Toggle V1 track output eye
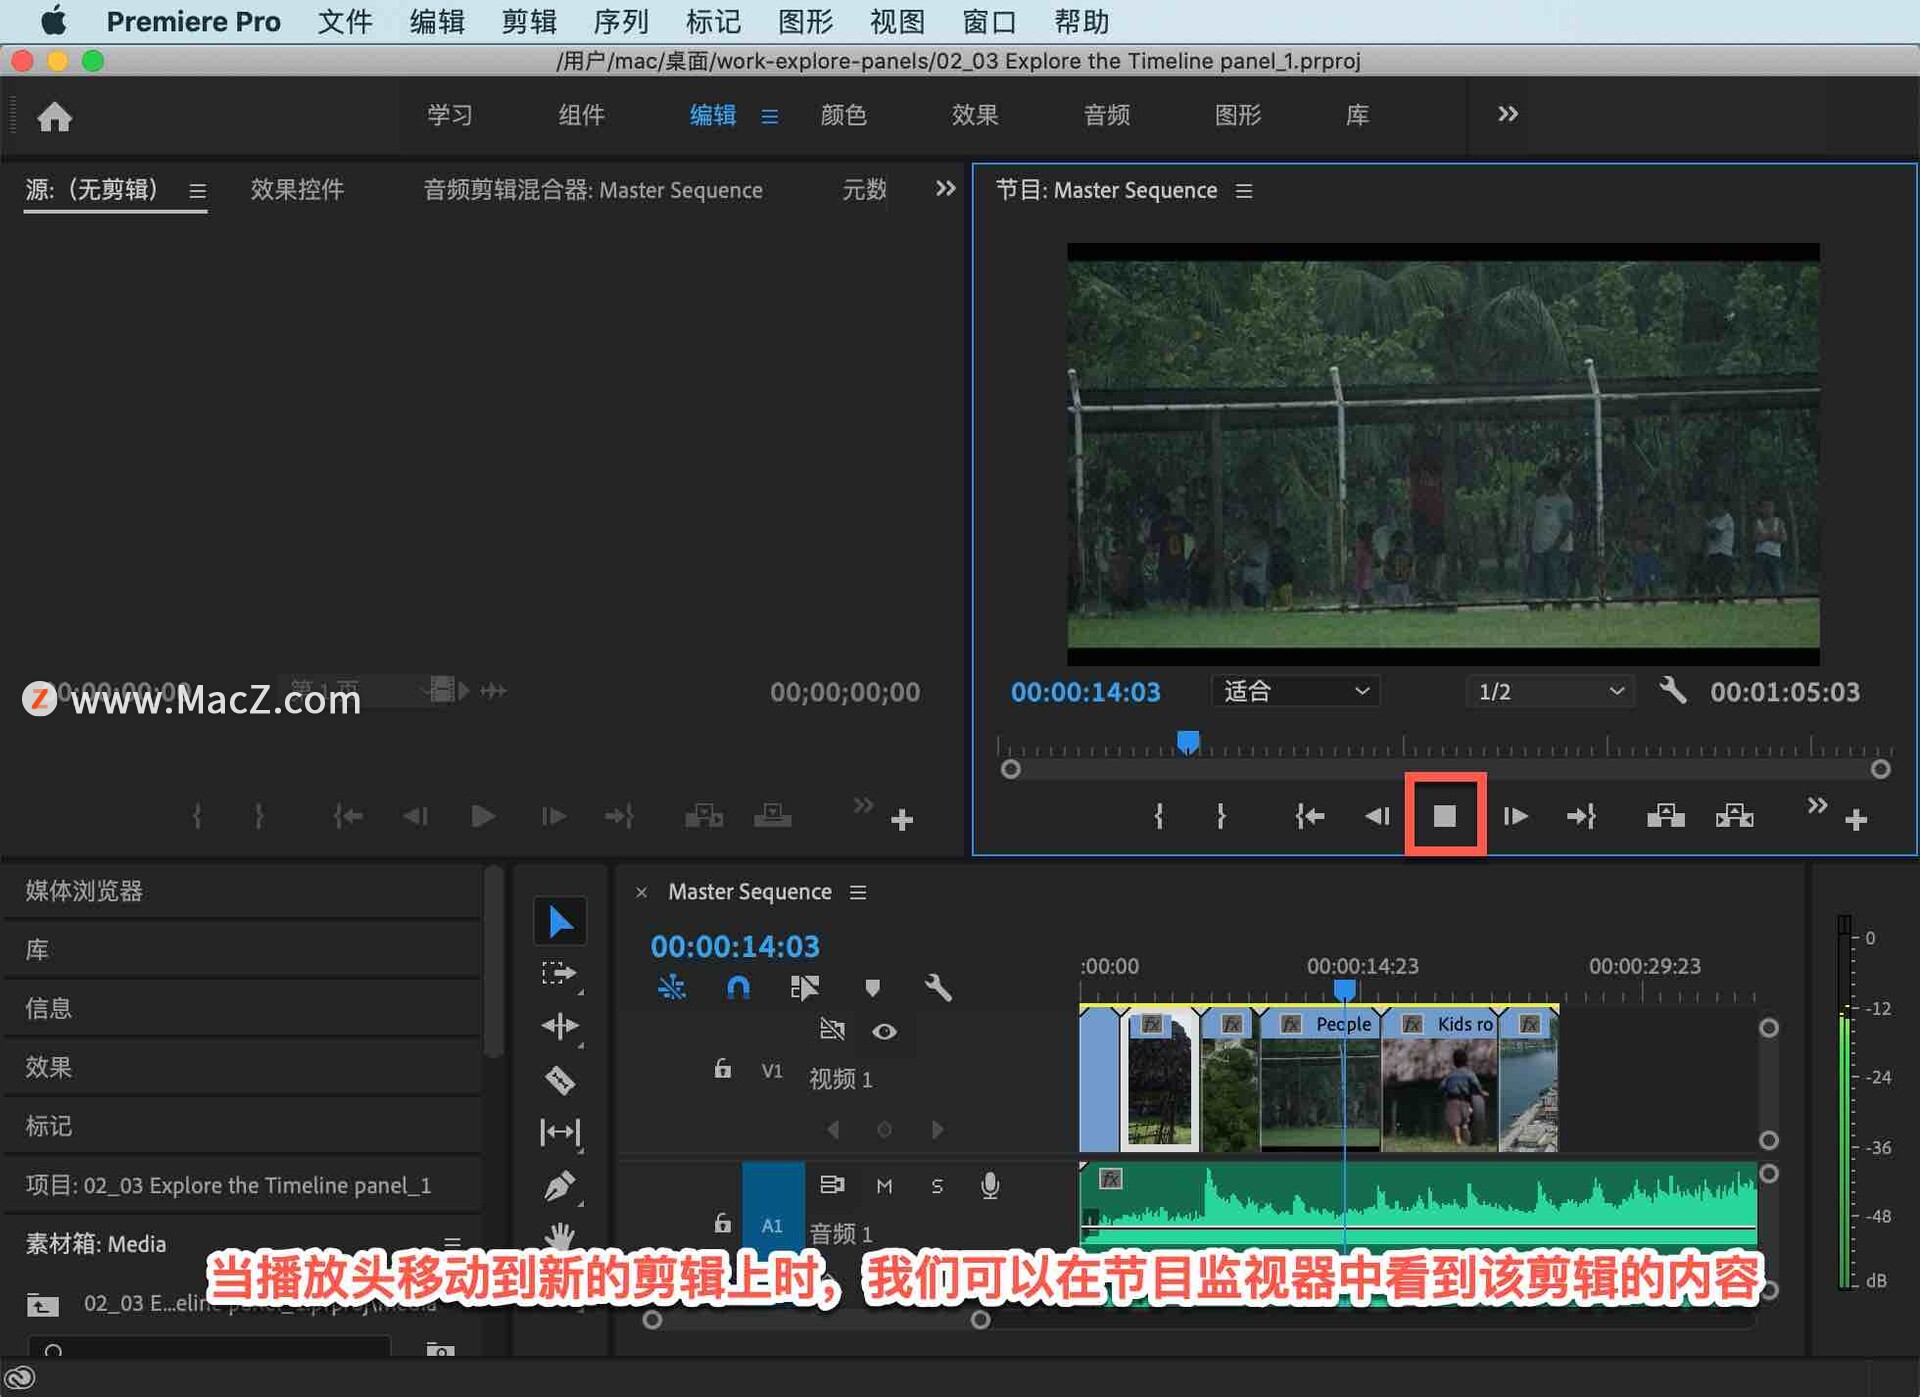The width and height of the screenshot is (1920, 1397). (884, 1031)
